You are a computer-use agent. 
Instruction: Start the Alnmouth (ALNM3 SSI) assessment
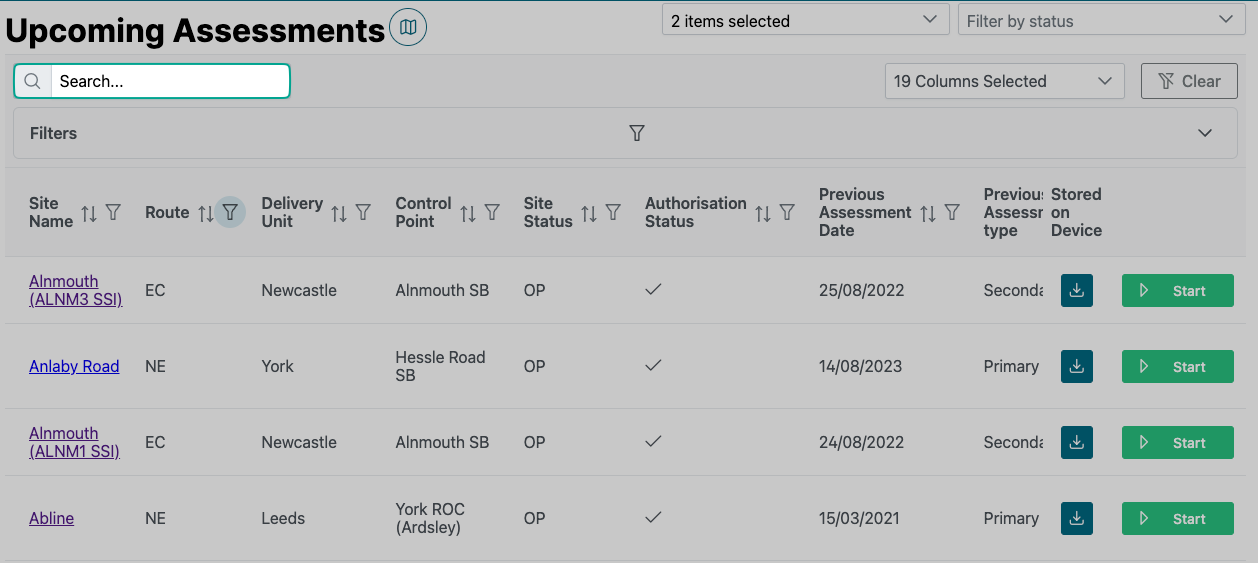[x=1177, y=291]
